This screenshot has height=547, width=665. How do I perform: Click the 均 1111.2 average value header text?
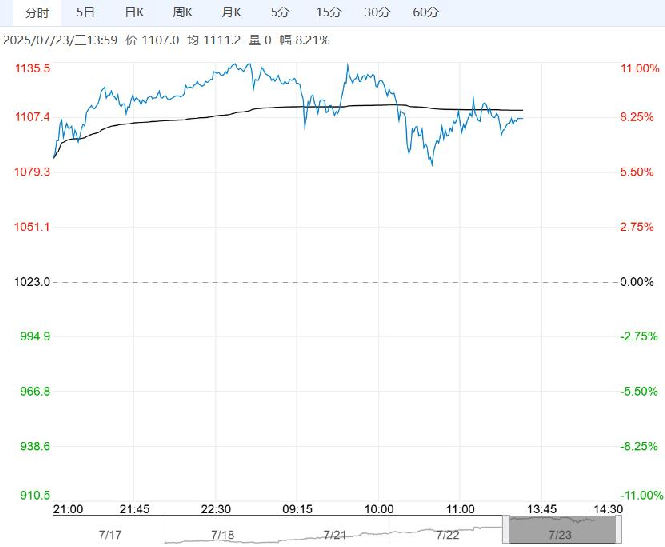click(x=214, y=40)
